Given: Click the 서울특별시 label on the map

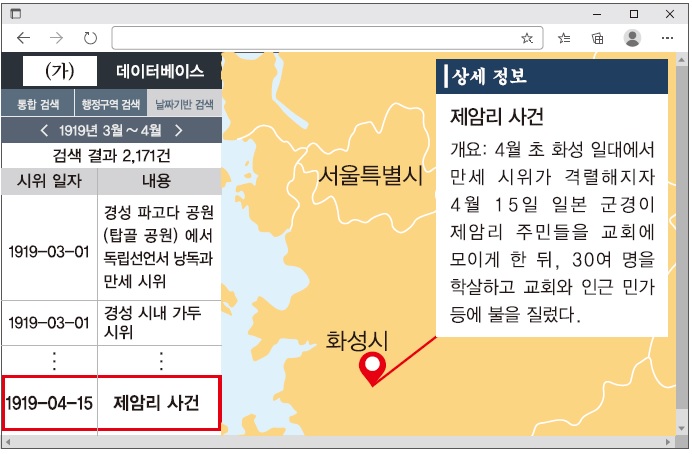Looking at the screenshot, I should [x=371, y=177].
